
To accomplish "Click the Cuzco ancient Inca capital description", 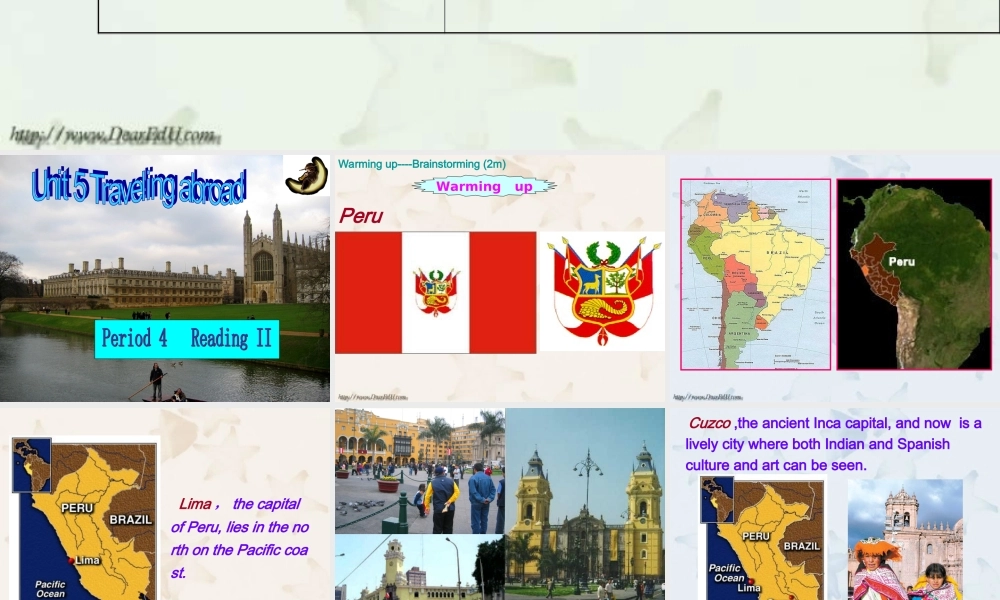I will point(834,444).
